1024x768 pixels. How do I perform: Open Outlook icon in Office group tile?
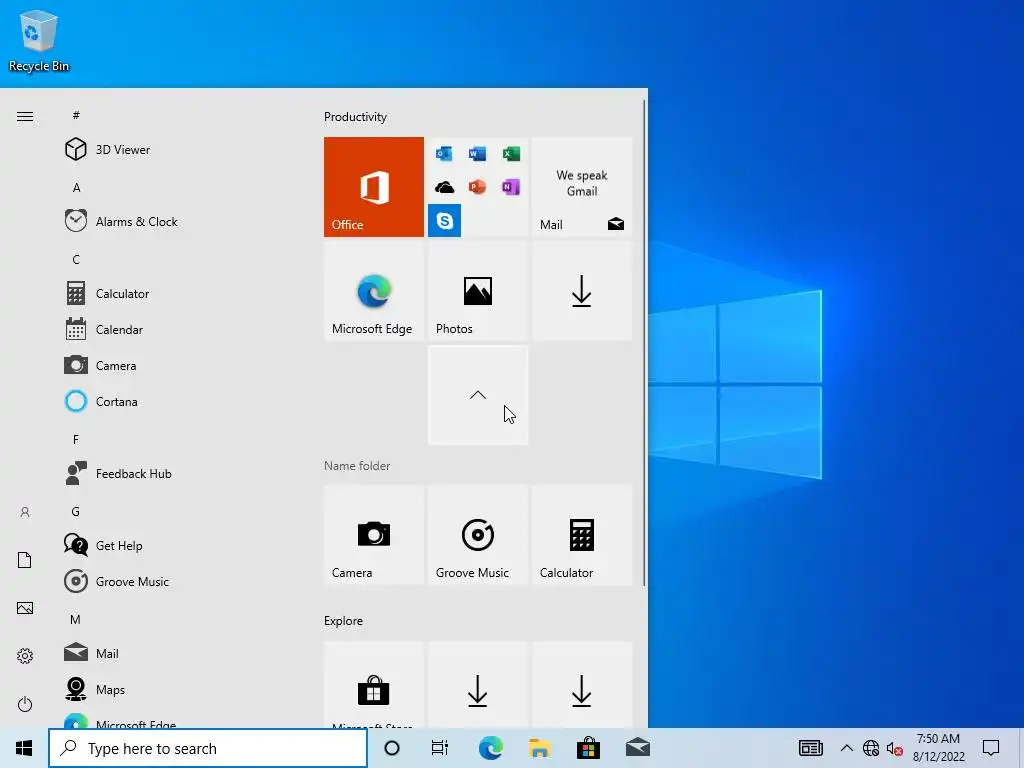444,153
